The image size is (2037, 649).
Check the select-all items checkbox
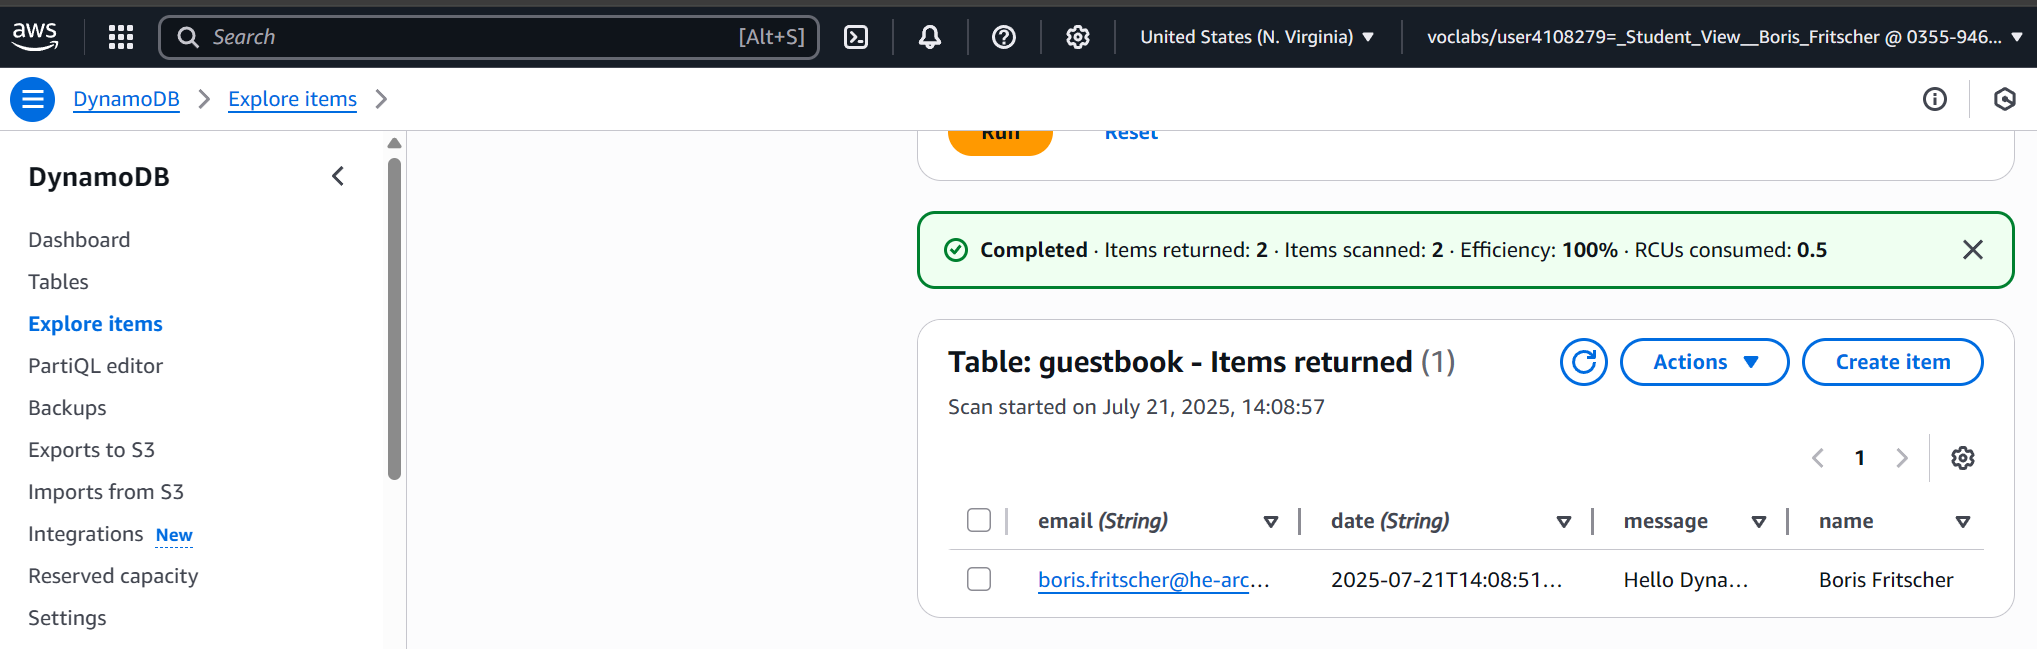979,520
